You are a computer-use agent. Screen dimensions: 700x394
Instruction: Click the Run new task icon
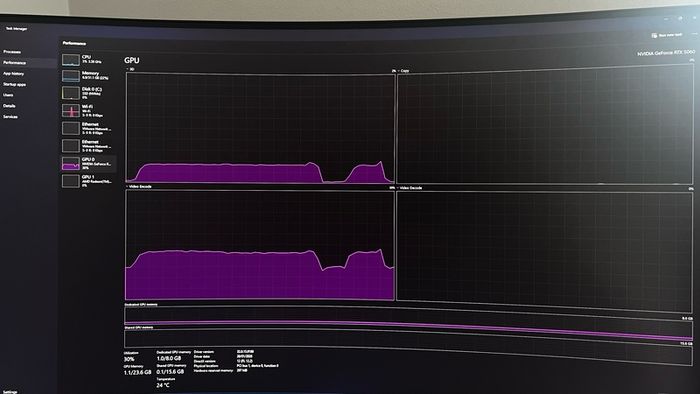click(x=654, y=35)
